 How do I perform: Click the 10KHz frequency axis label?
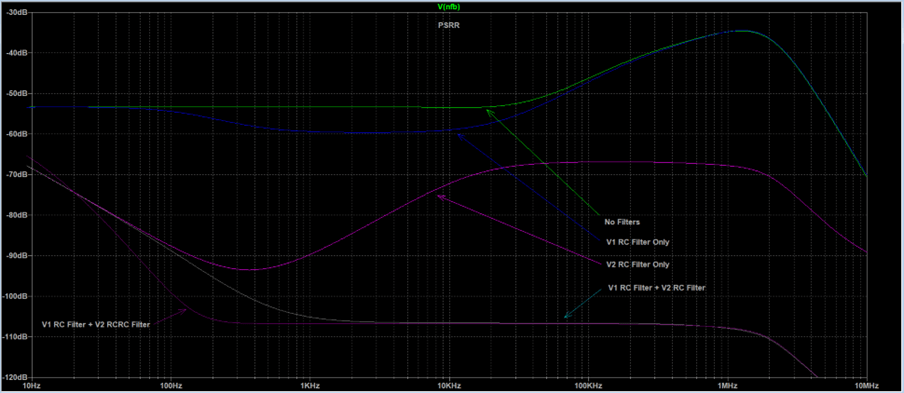coord(449,385)
